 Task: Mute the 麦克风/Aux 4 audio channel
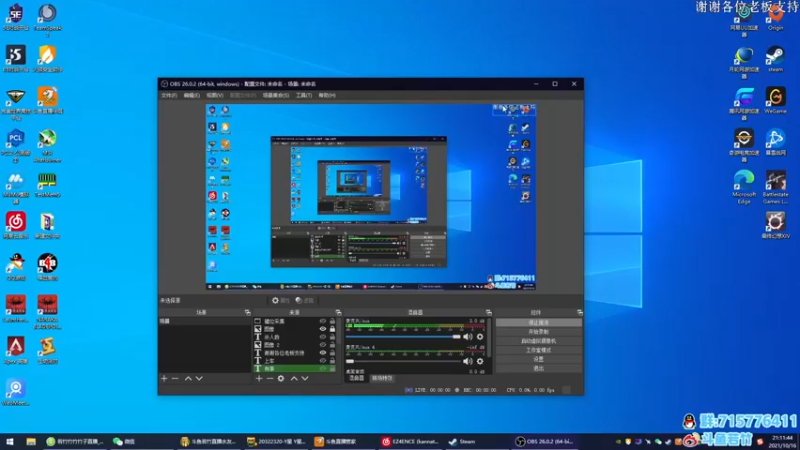tap(467, 361)
